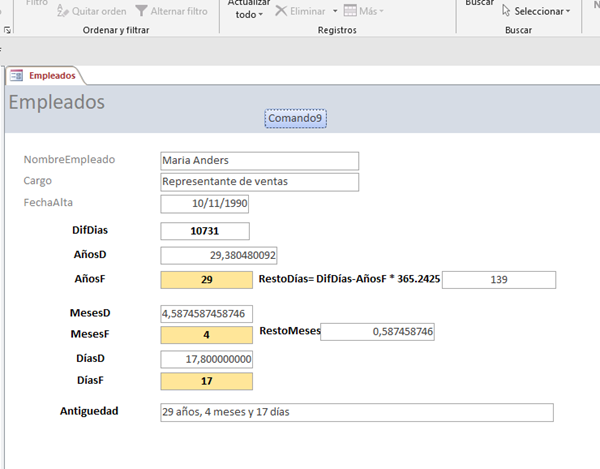Click the Antigüedad result text box
Screen dimensions: 600x469
pos(356,412)
